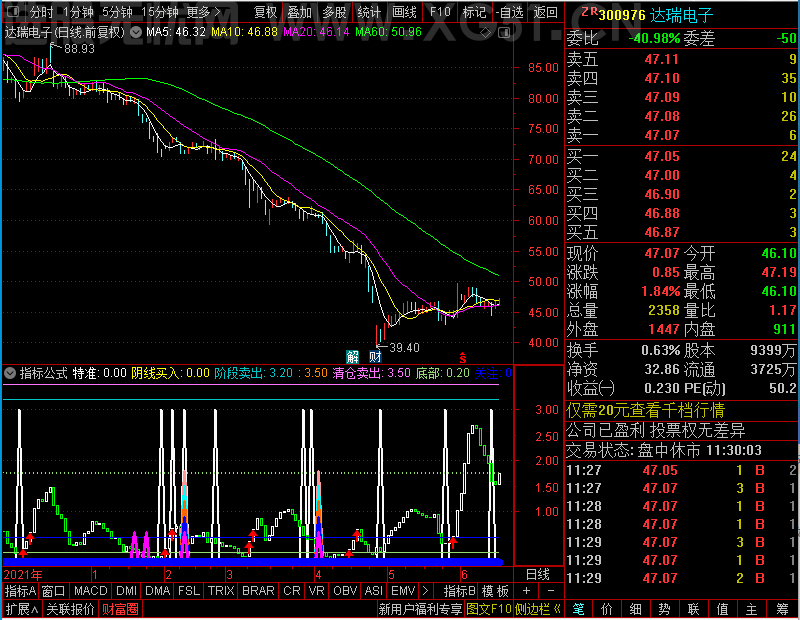Switch to 5分钟 chart
Image resolution: width=800 pixels, height=620 pixels.
tap(117, 11)
